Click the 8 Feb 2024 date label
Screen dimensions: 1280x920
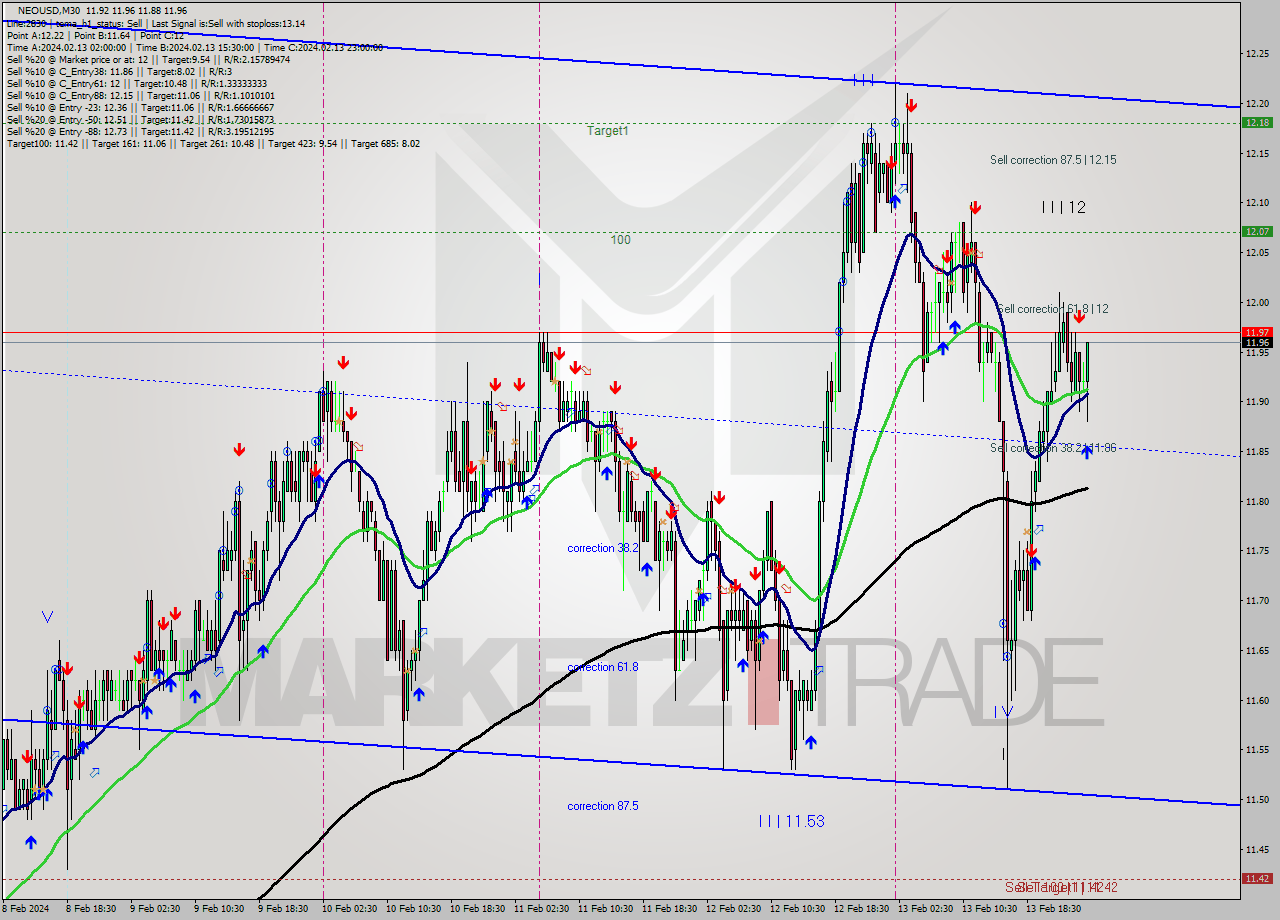coord(24,909)
